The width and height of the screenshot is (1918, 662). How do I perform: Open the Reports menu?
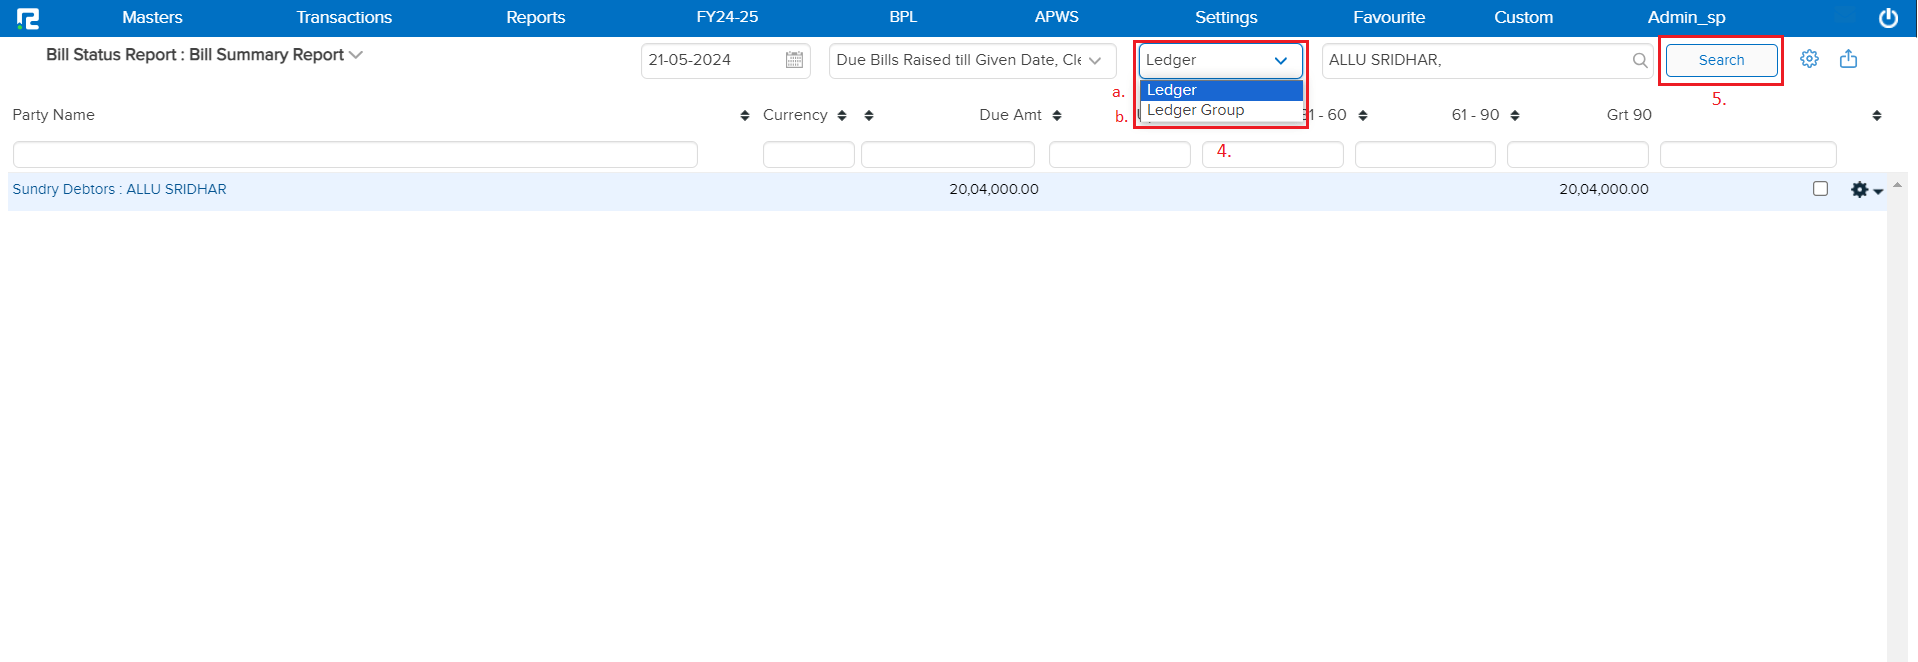click(x=535, y=18)
